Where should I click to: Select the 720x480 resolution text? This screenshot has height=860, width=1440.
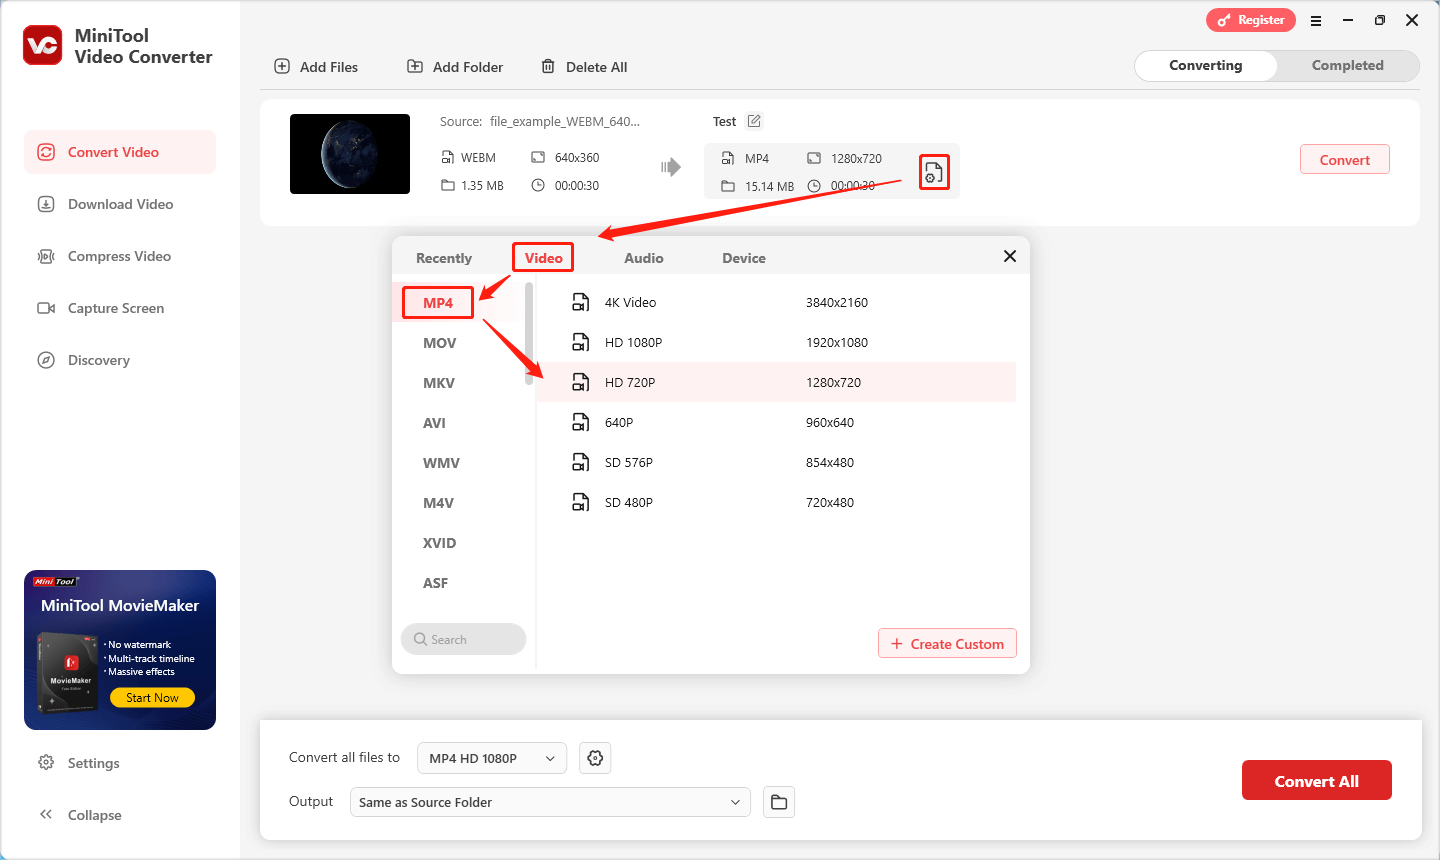click(x=830, y=502)
